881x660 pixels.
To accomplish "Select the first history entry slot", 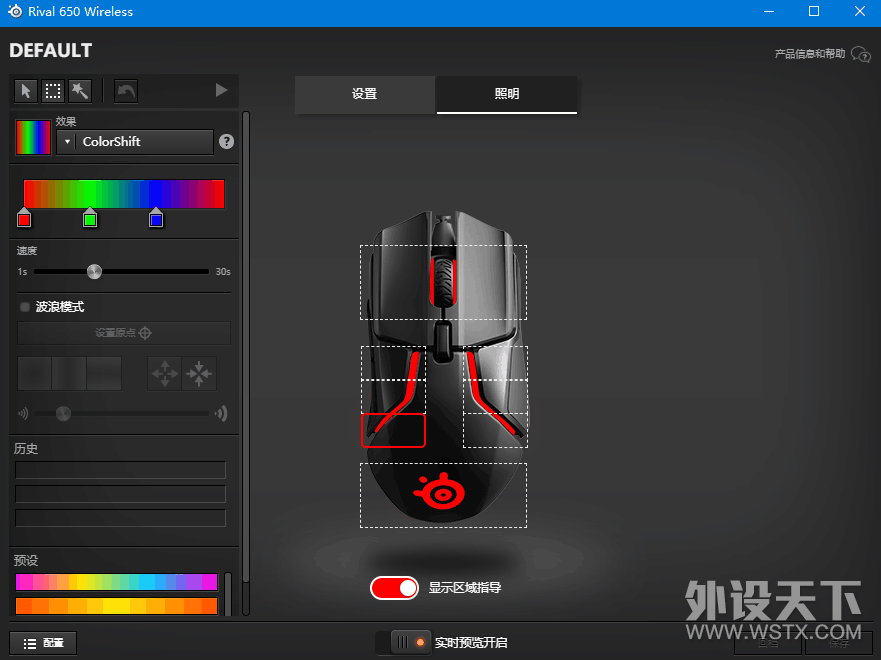I will tap(120, 470).
